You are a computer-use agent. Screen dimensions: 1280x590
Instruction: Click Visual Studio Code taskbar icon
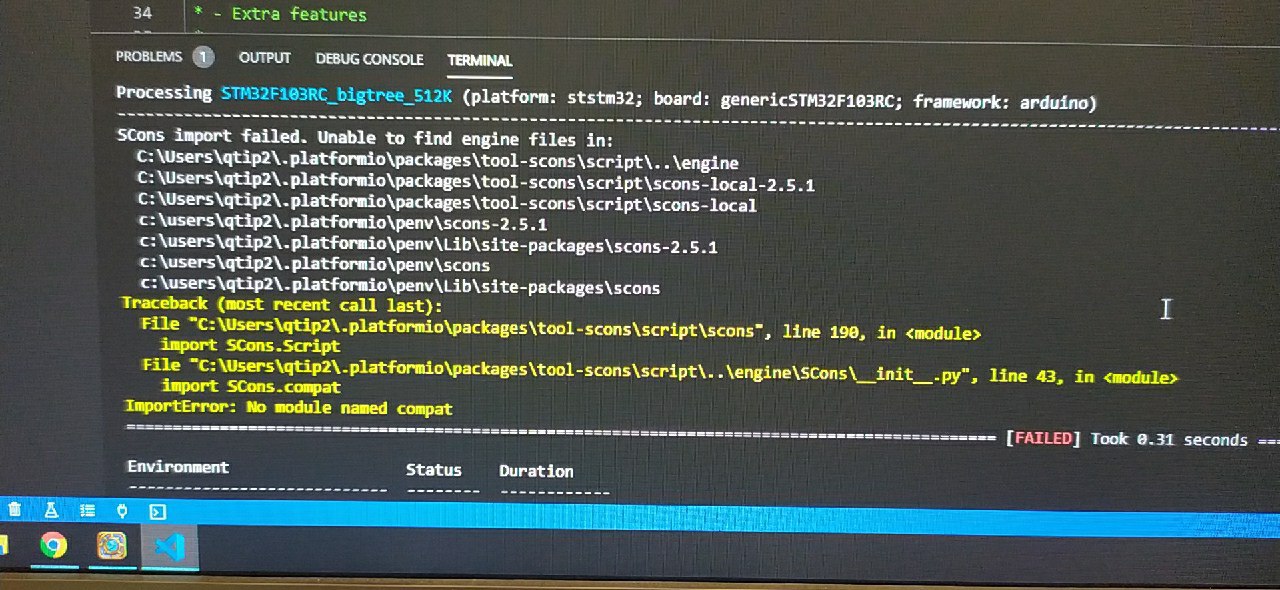click(168, 548)
